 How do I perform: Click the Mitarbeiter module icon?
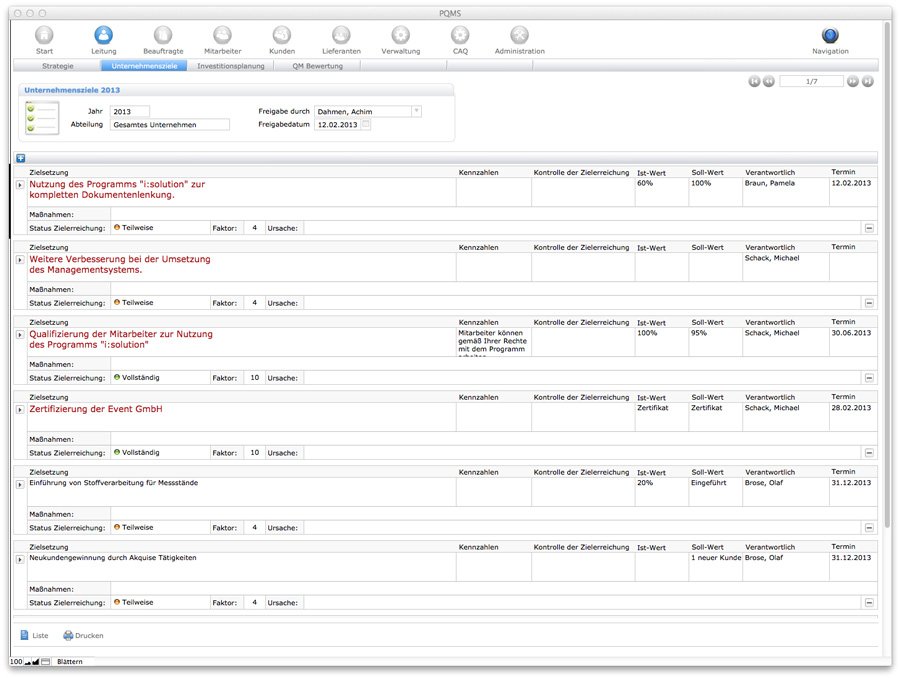(222, 36)
